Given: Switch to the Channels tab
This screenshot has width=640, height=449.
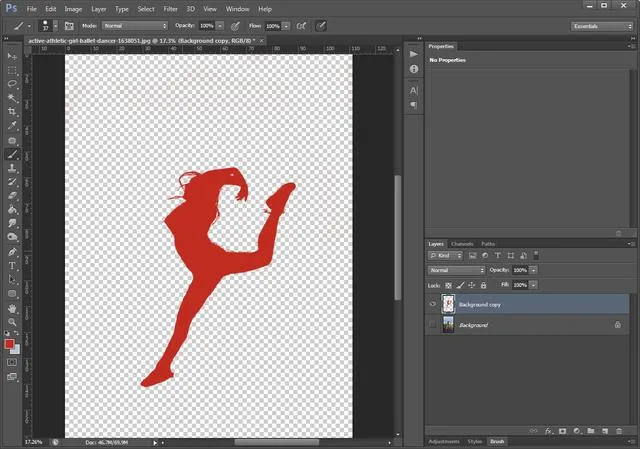Looking at the screenshot, I should pyautogui.click(x=462, y=244).
